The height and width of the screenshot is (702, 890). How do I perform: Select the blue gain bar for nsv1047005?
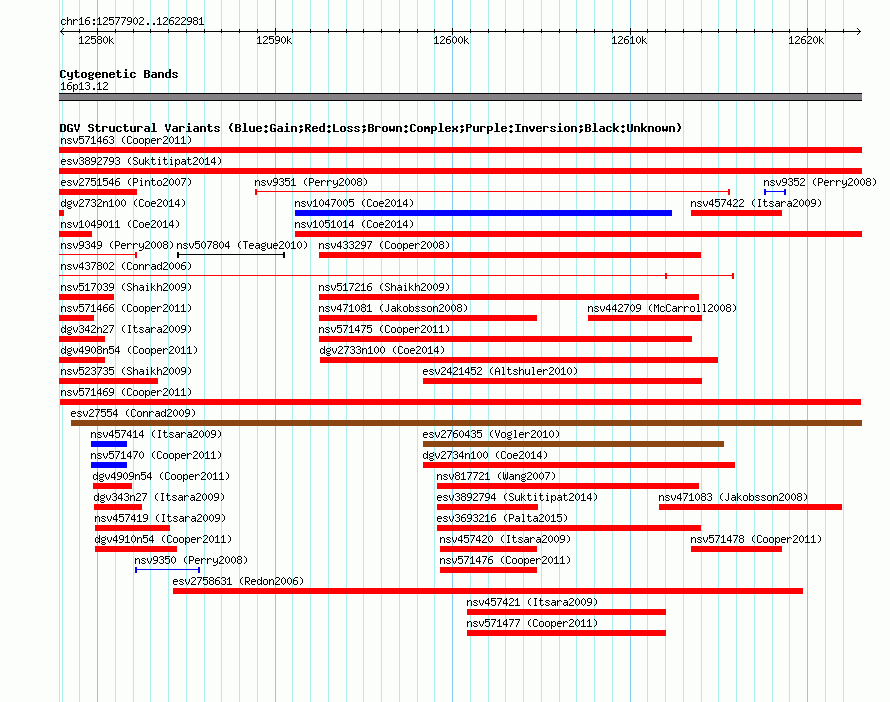[x=483, y=213]
